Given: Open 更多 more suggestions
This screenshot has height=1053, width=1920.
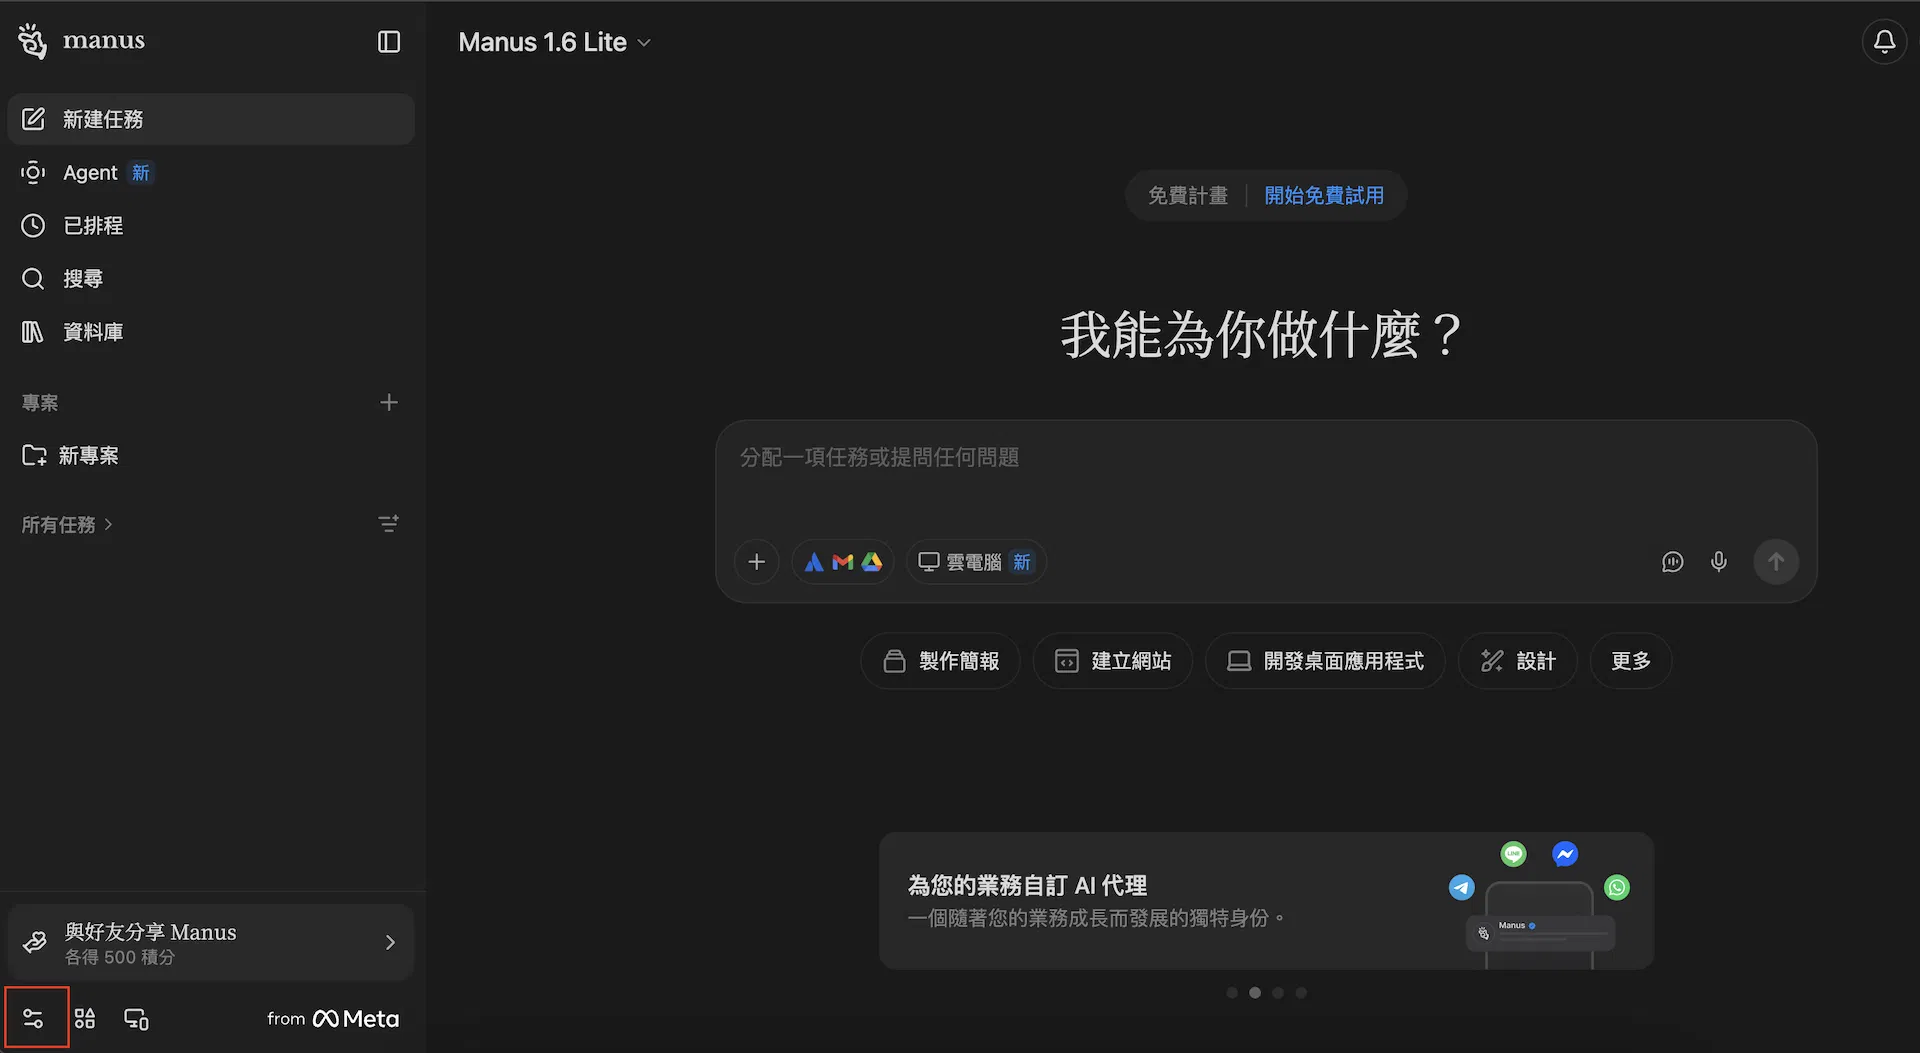Looking at the screenshot, I should tap(1631, 661).
